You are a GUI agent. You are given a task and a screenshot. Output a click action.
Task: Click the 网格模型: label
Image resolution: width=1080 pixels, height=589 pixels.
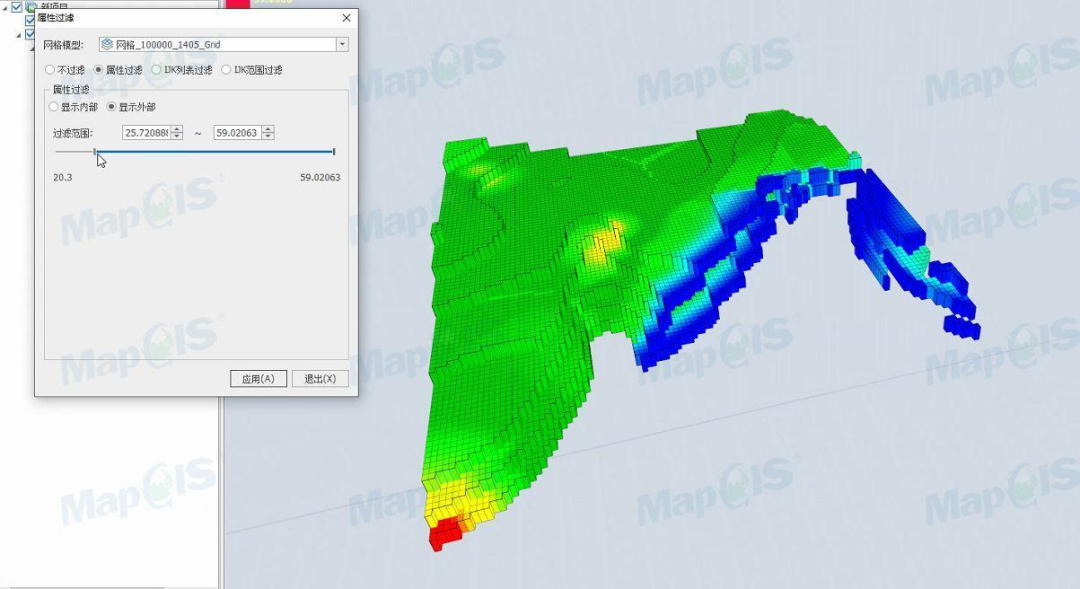[63, 45]
